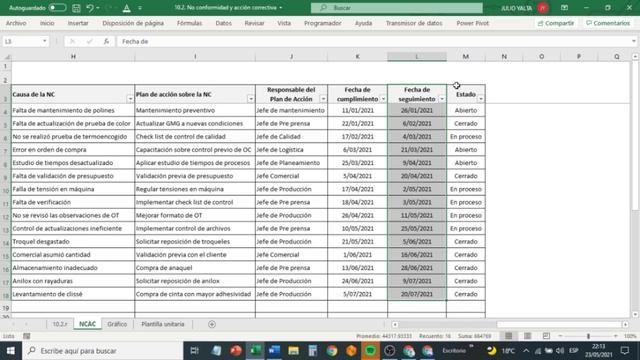Click the Save icon in title bar
Viewport: 640px width, 360px height.
click(x=76, y=8)
